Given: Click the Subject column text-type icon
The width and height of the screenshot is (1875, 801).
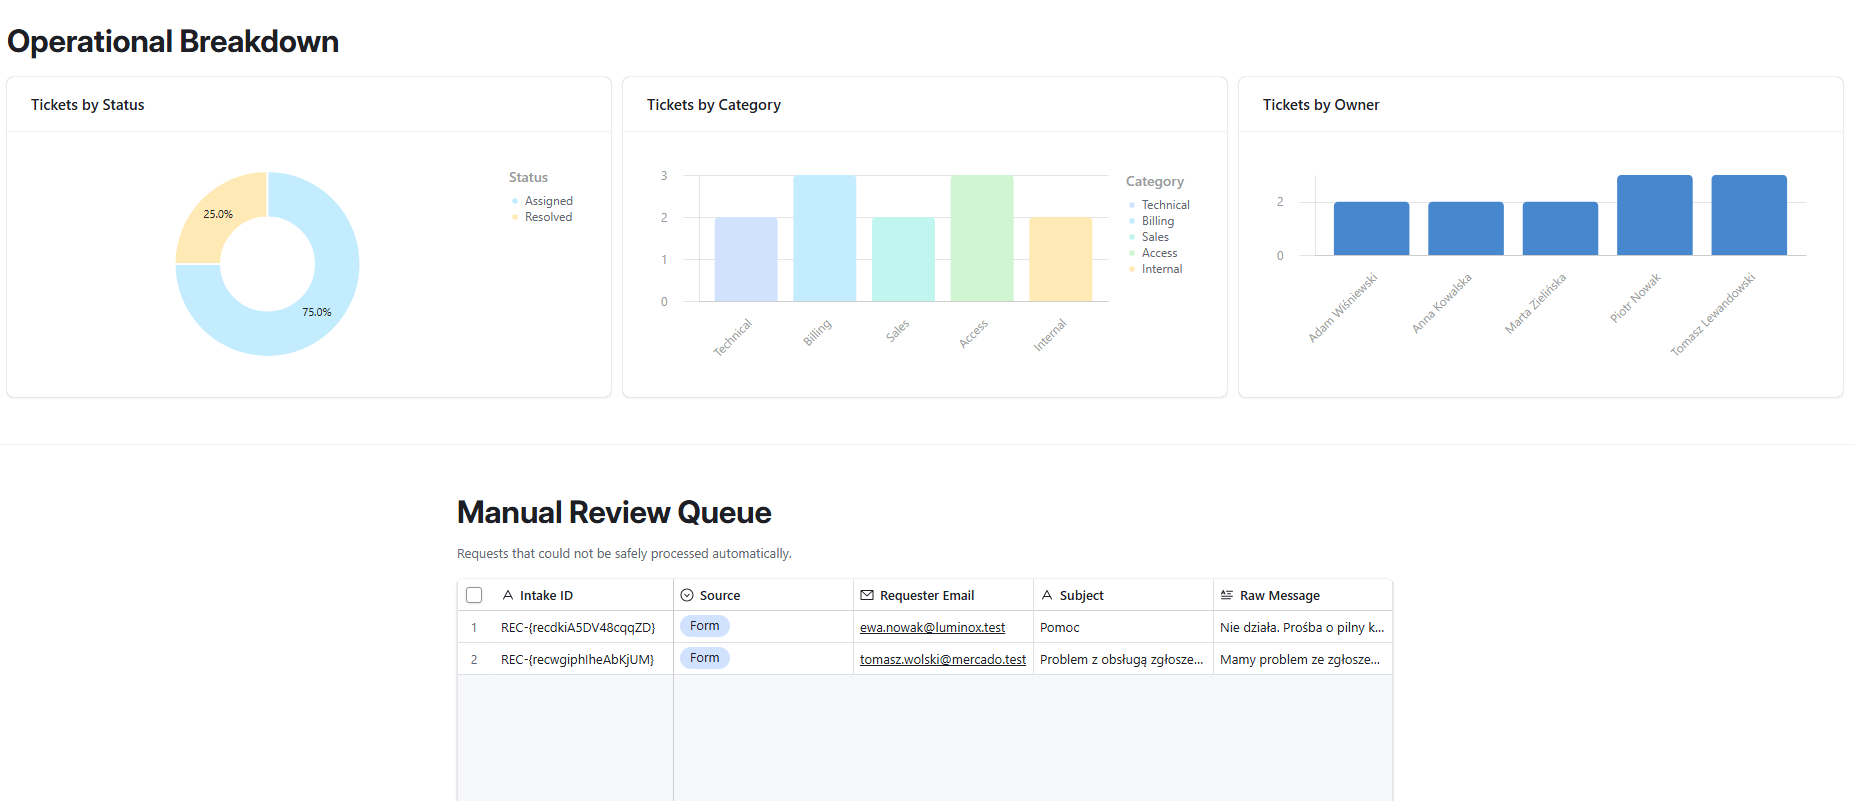Looking at the screenshot, I should [x=1047, y=595].
